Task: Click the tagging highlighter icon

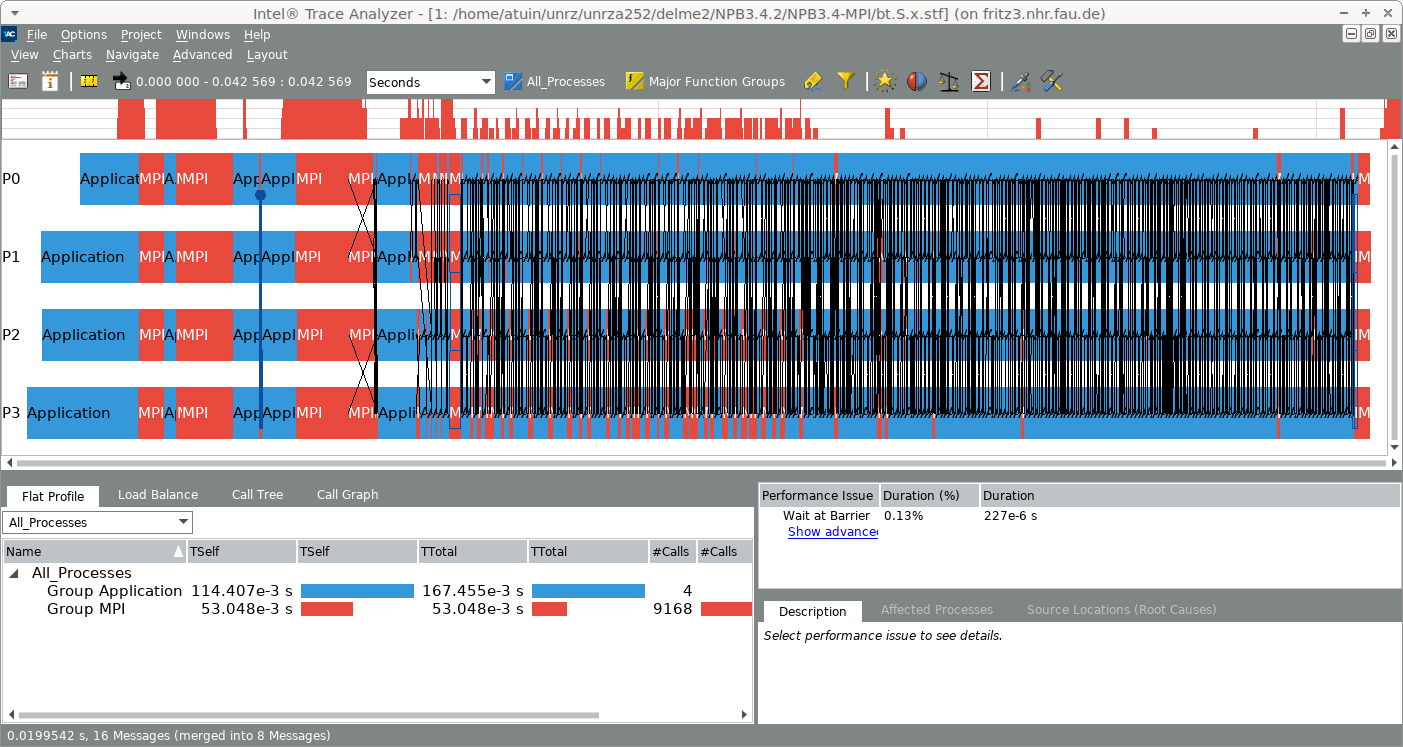Action: [x=813, y=81]
